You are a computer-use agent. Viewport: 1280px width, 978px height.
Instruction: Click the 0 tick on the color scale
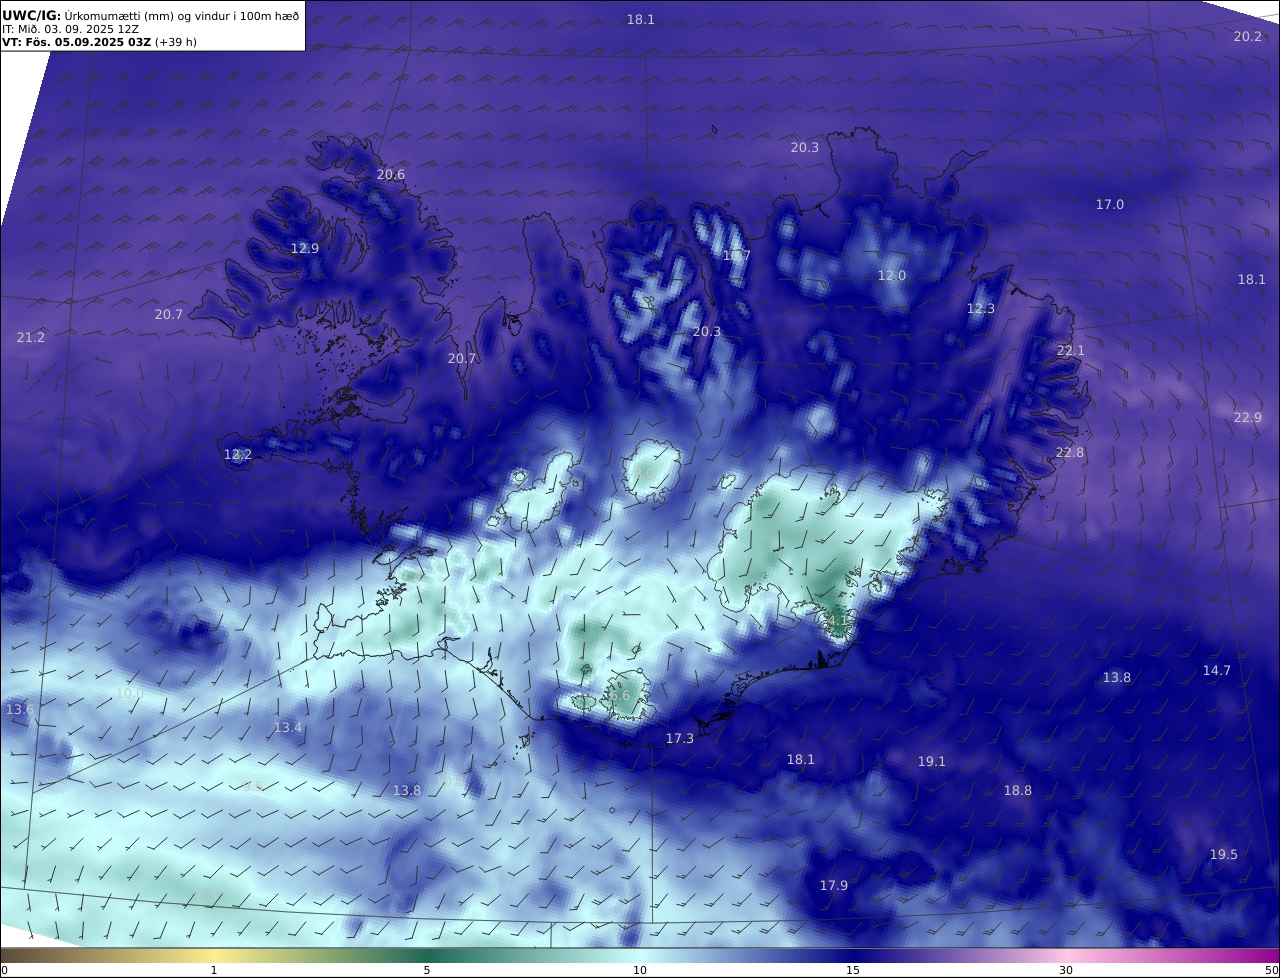(5, 970)
